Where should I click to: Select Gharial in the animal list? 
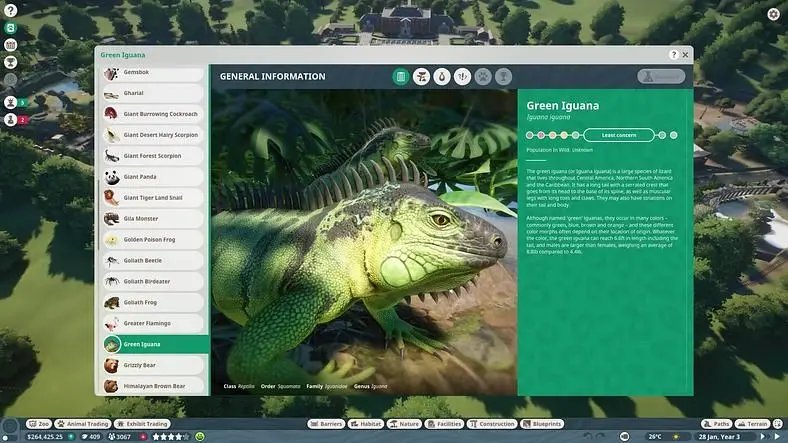[x=153, y=93]
